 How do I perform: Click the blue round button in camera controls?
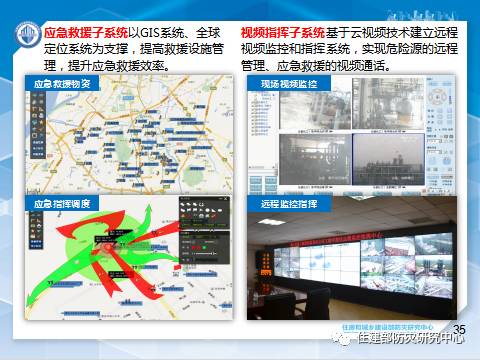tap(446, 161)
